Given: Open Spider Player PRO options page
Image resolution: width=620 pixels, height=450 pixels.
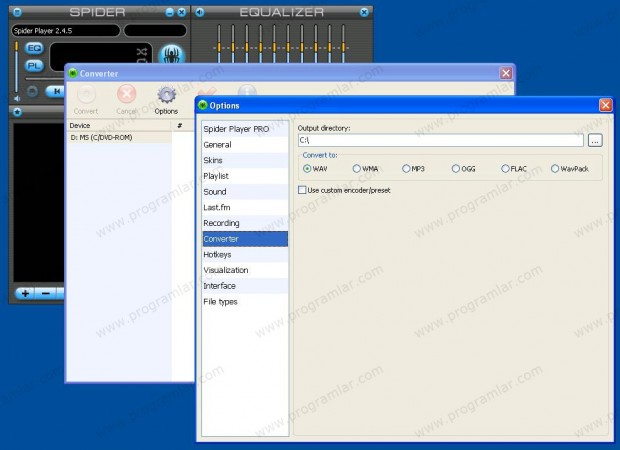Looking at the screenshot, I should 245,129.
